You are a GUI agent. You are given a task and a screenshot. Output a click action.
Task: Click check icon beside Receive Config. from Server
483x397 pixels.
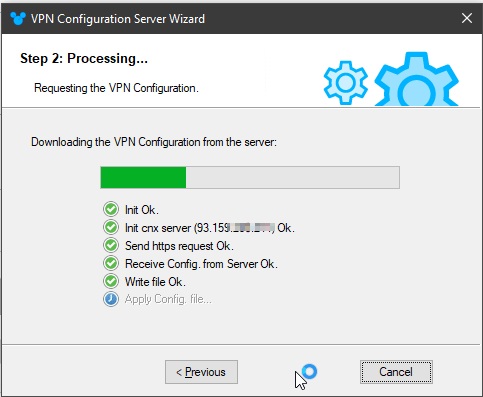coord(111,263)
